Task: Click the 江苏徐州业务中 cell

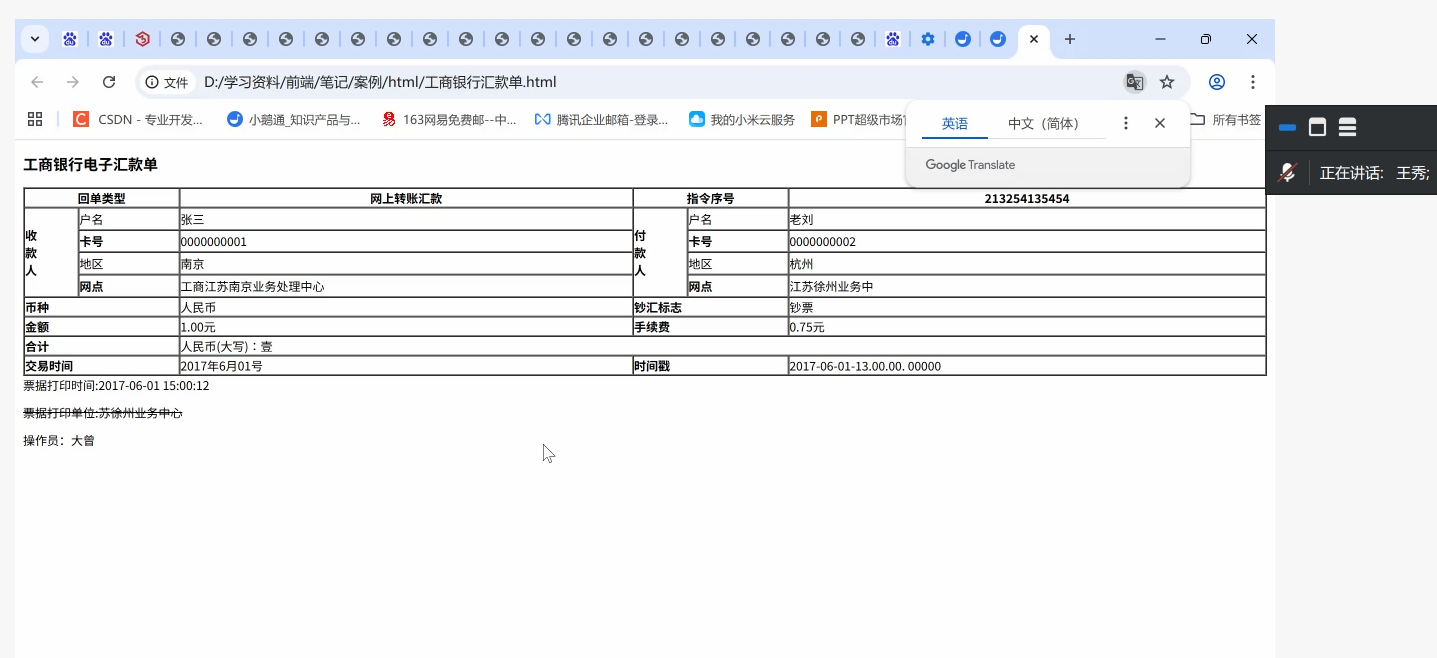Action: point(1027,286)
